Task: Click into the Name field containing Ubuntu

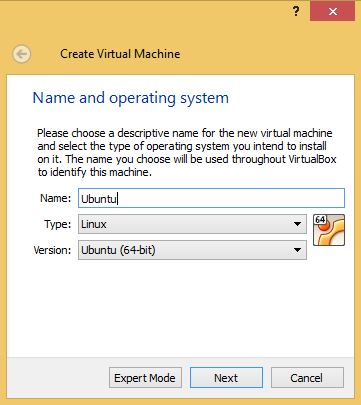Action: [211, 198]
